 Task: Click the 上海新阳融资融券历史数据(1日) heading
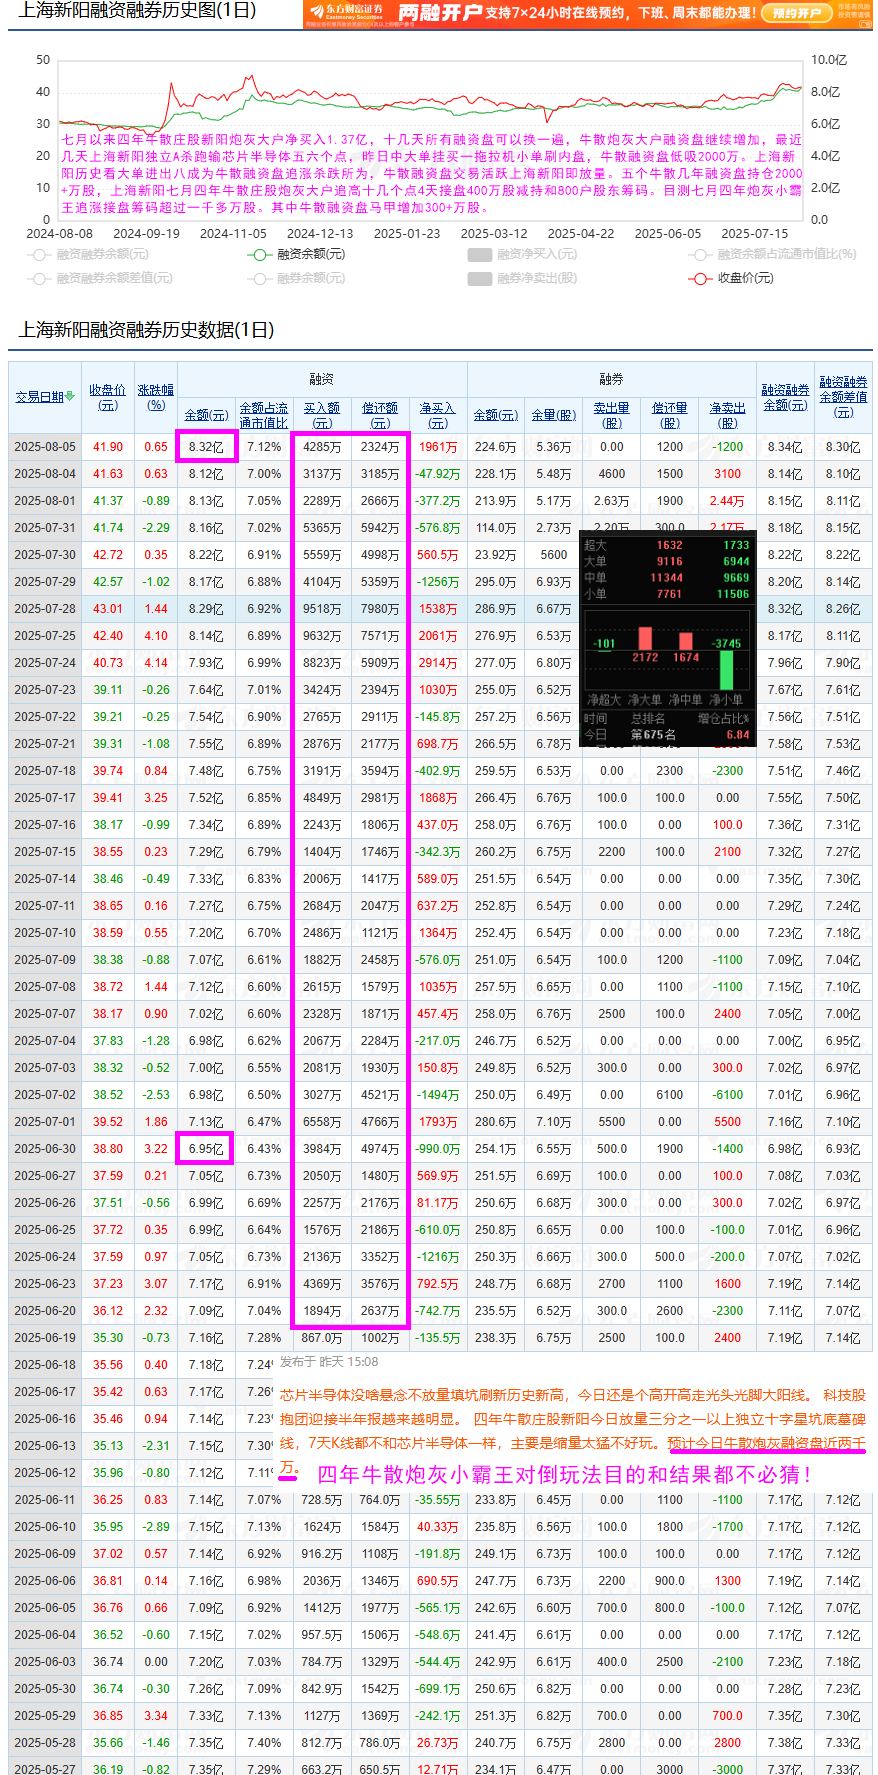point(146,330)
